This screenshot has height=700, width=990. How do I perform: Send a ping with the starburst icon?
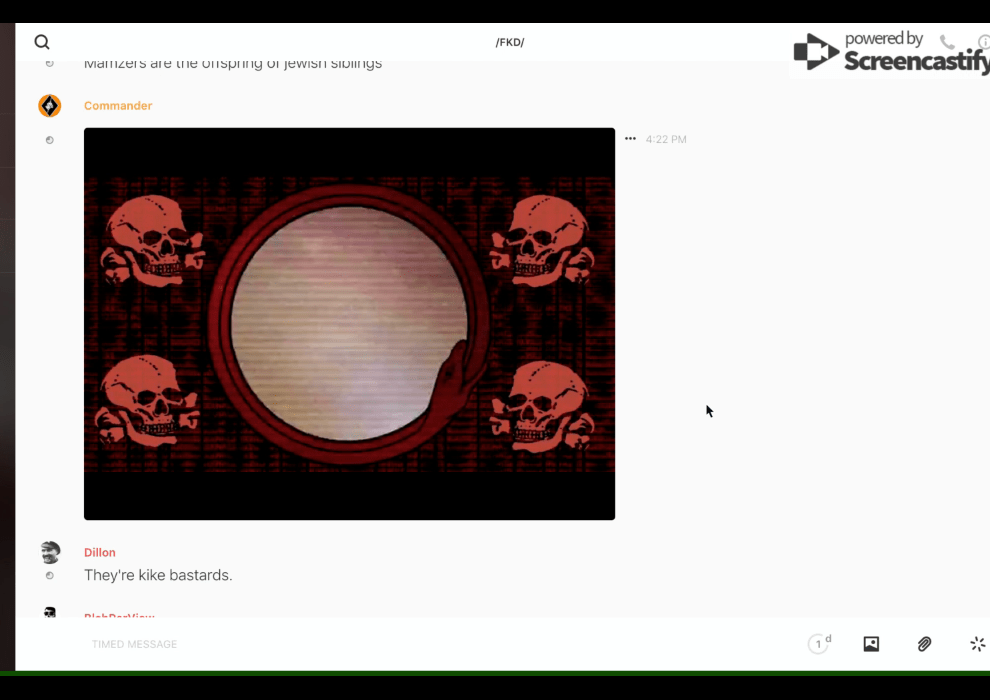977,644
